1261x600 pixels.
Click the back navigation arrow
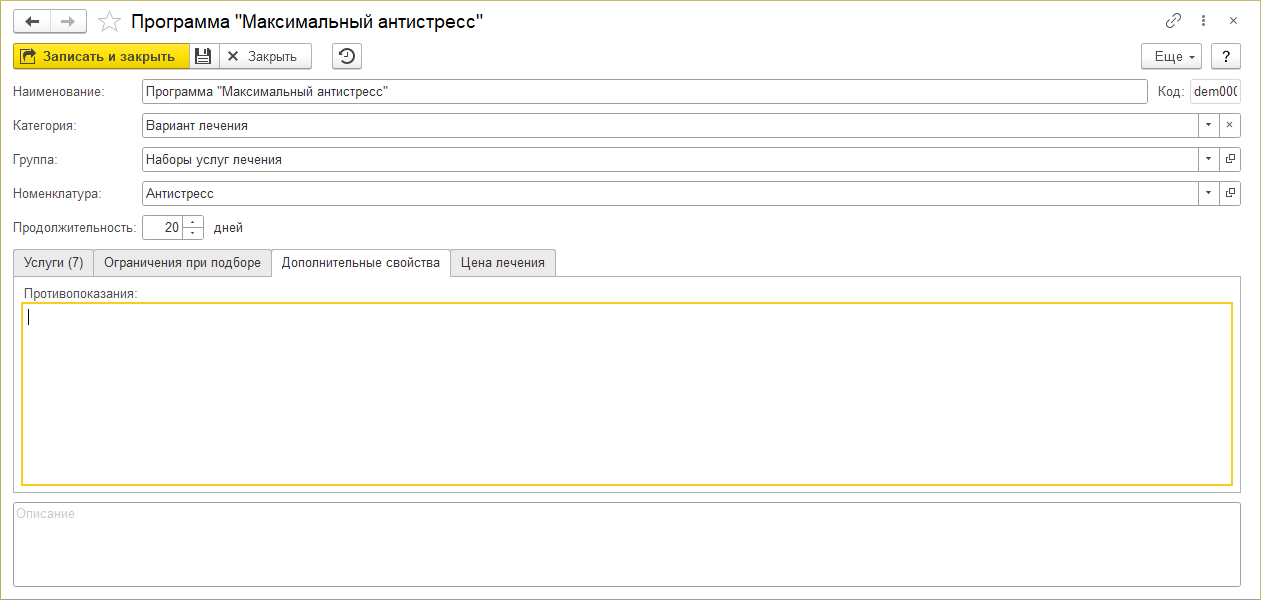click(x=31, y=21)
